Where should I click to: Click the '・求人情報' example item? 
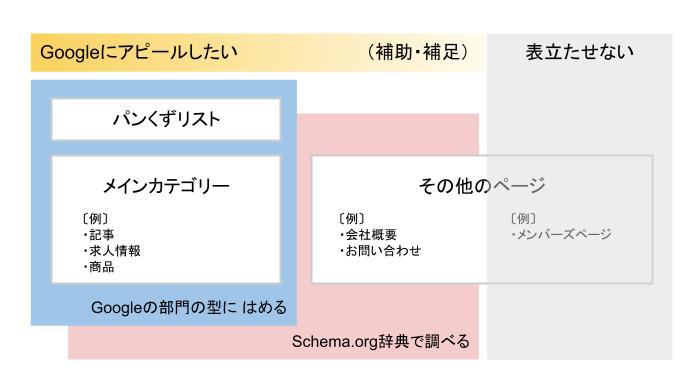(112, 251)
